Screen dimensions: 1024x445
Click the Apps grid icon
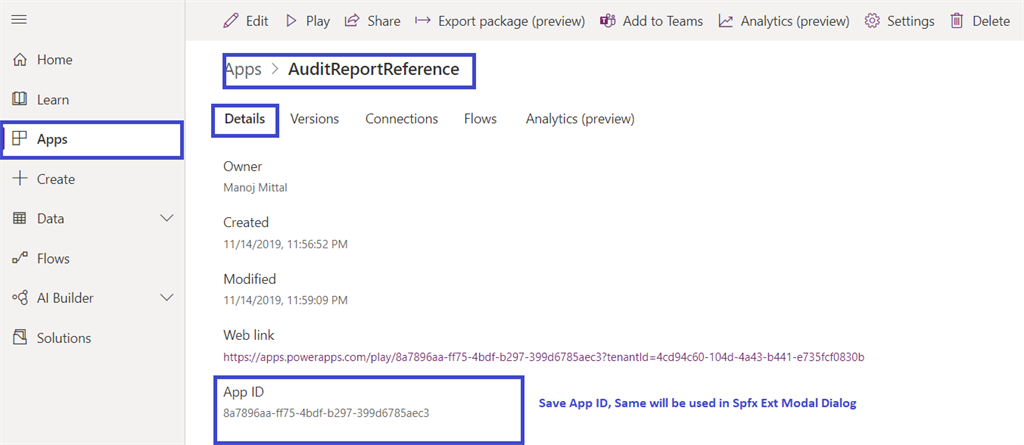point(20,139)
